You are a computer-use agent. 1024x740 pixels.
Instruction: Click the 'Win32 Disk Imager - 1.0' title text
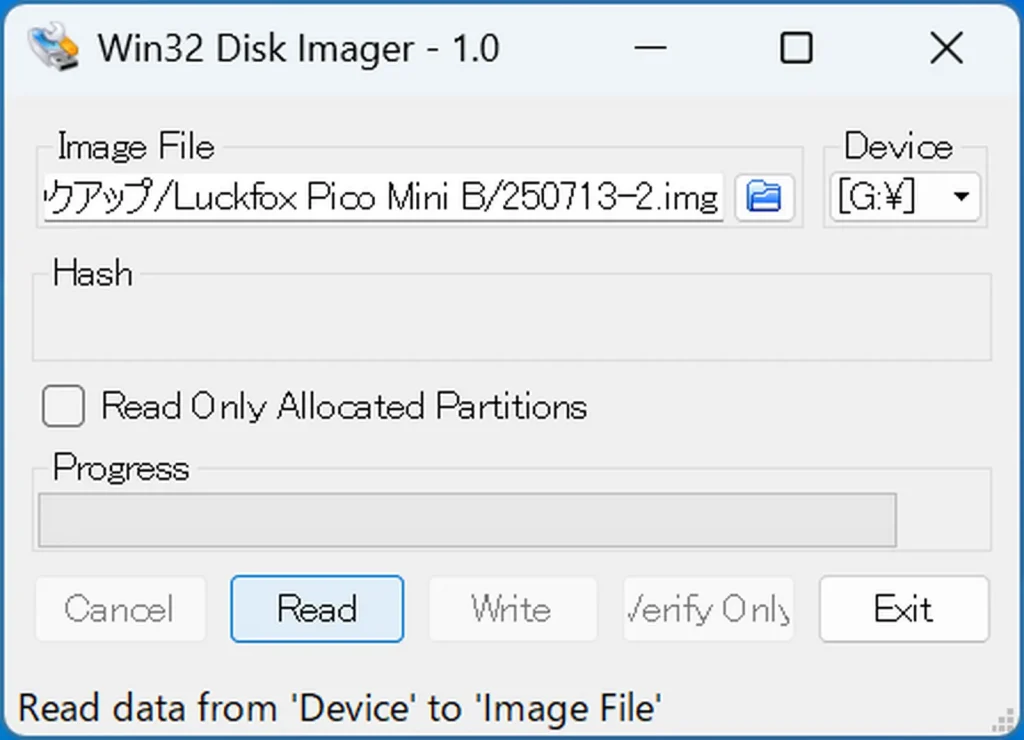[298, 48]
